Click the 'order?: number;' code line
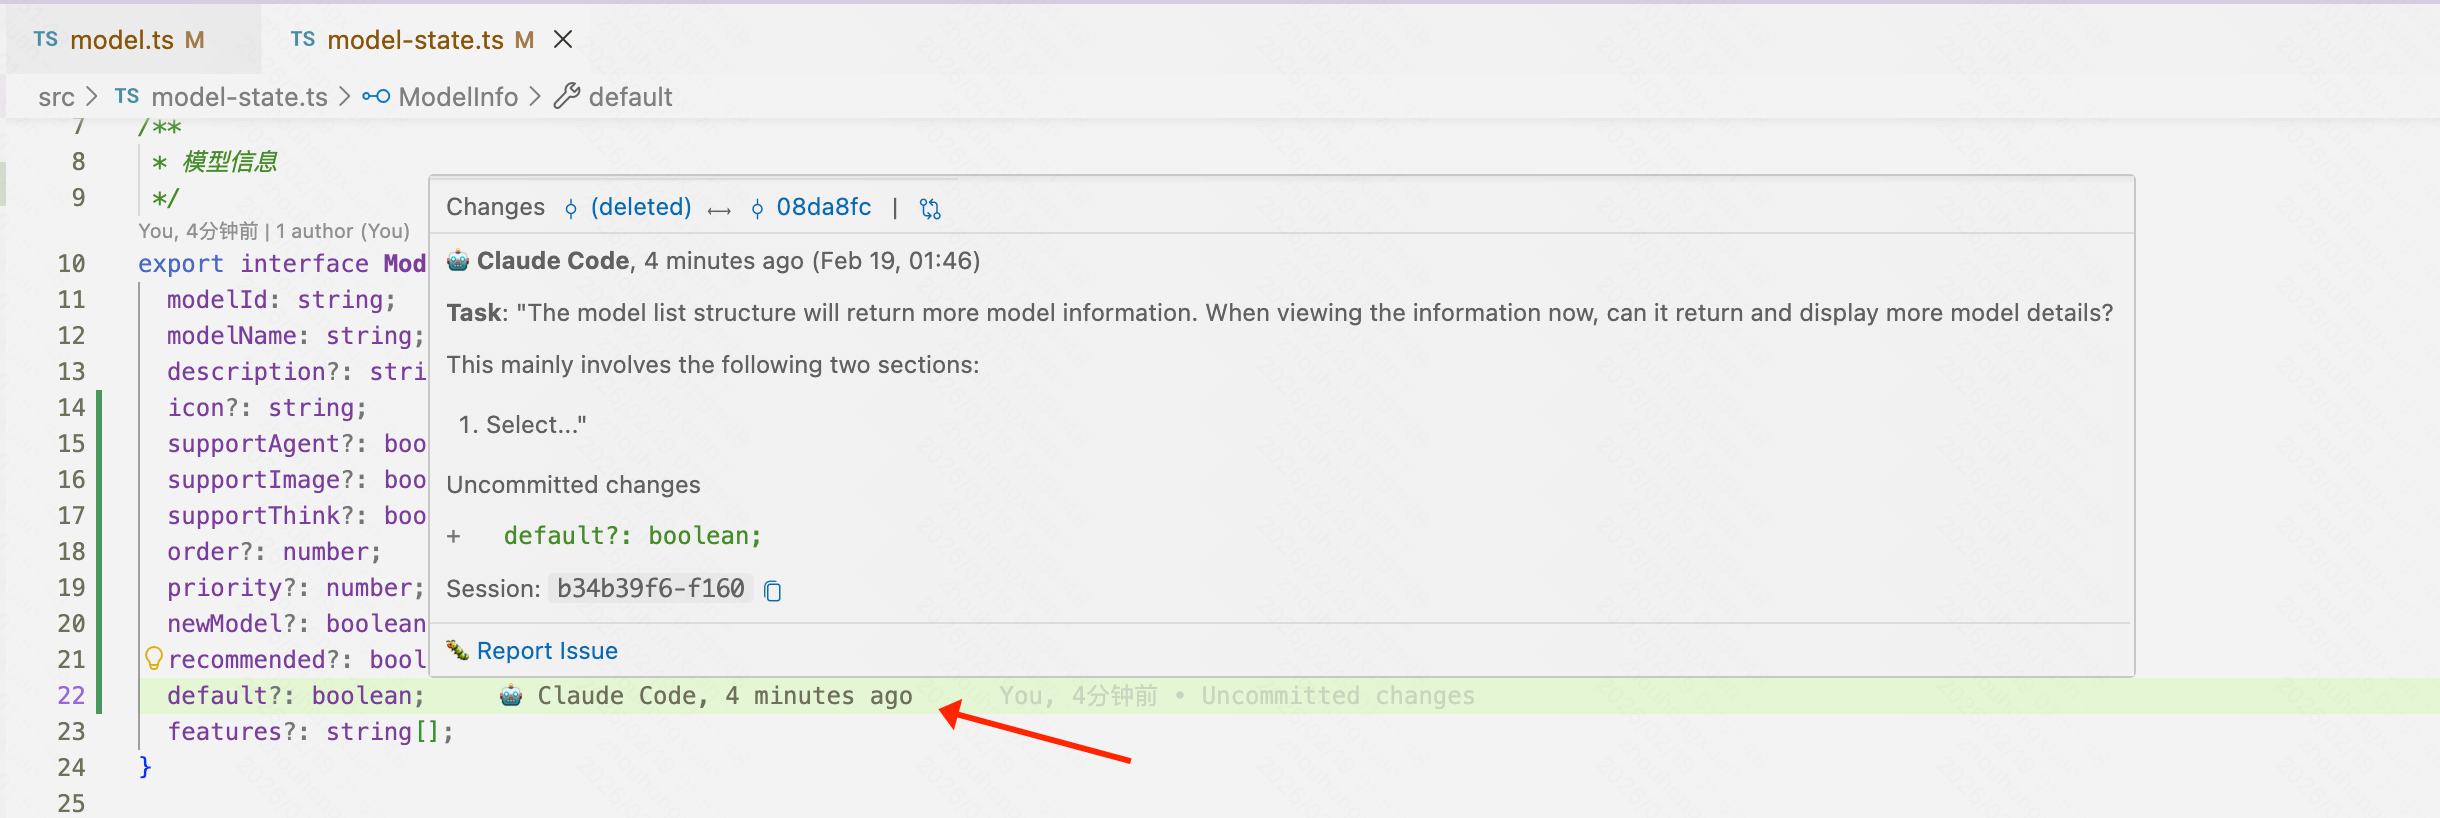Image resolution: width=2440 pixels, height=818 pixels. click(x=274, y=552)
